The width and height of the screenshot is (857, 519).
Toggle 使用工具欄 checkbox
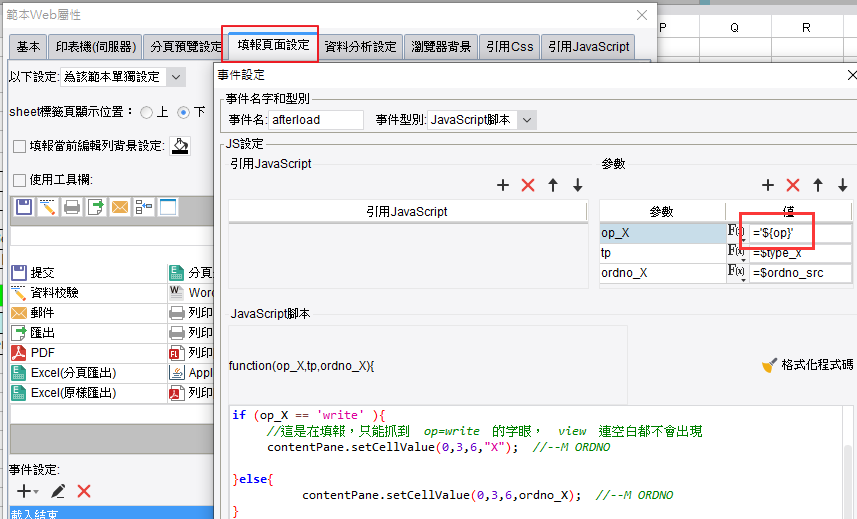tap(20, 180)
